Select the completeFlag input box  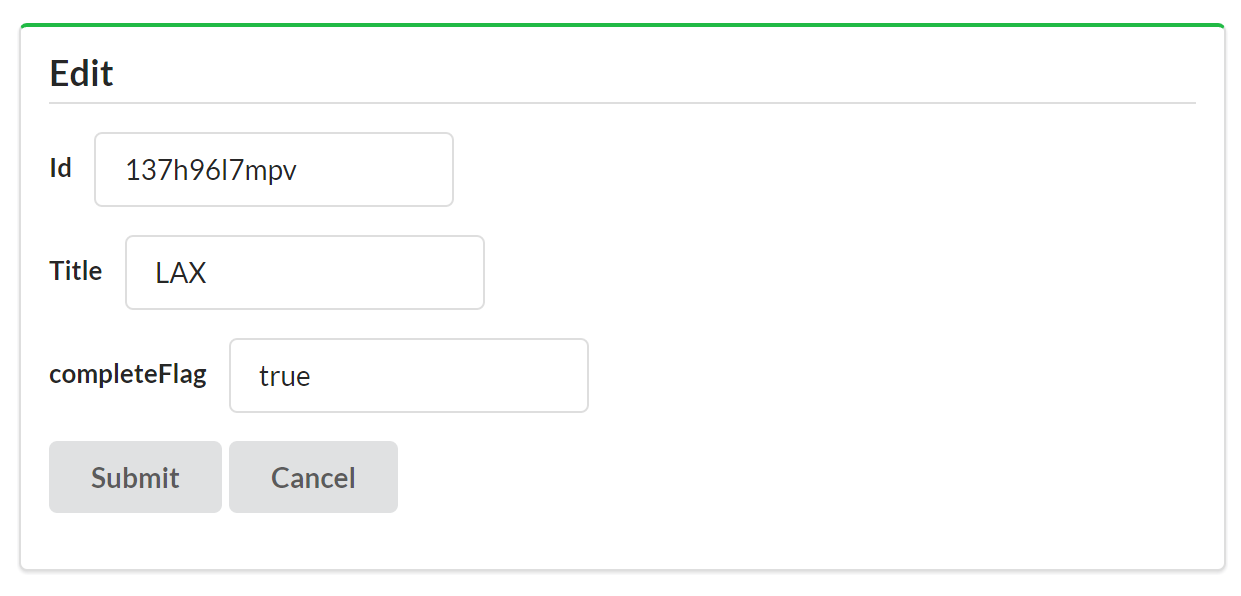(408, 376)
